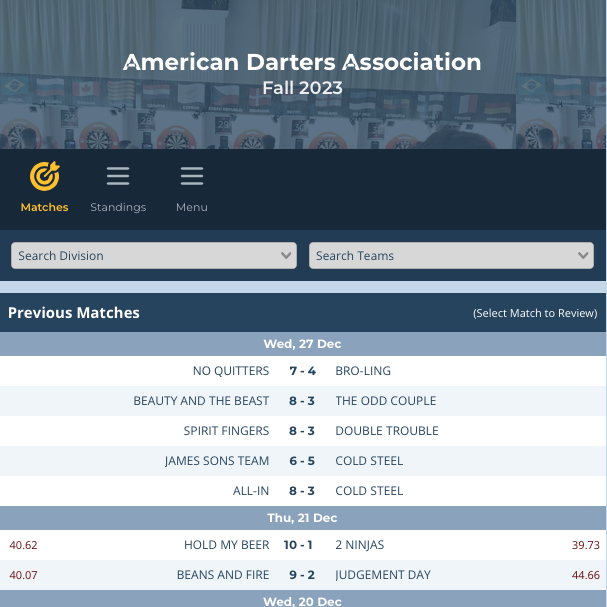The height and width of the screenshot is (607, 607).
Task: Click the 44.66 average for Judgement Day
Action: (x=585, y=575)
